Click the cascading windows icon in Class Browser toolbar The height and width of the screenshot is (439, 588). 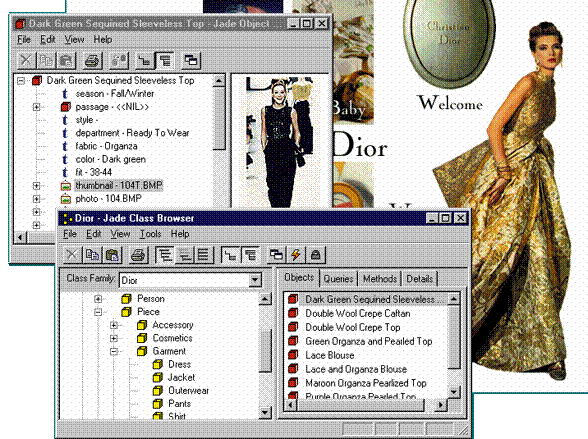[x=276, y=255]
